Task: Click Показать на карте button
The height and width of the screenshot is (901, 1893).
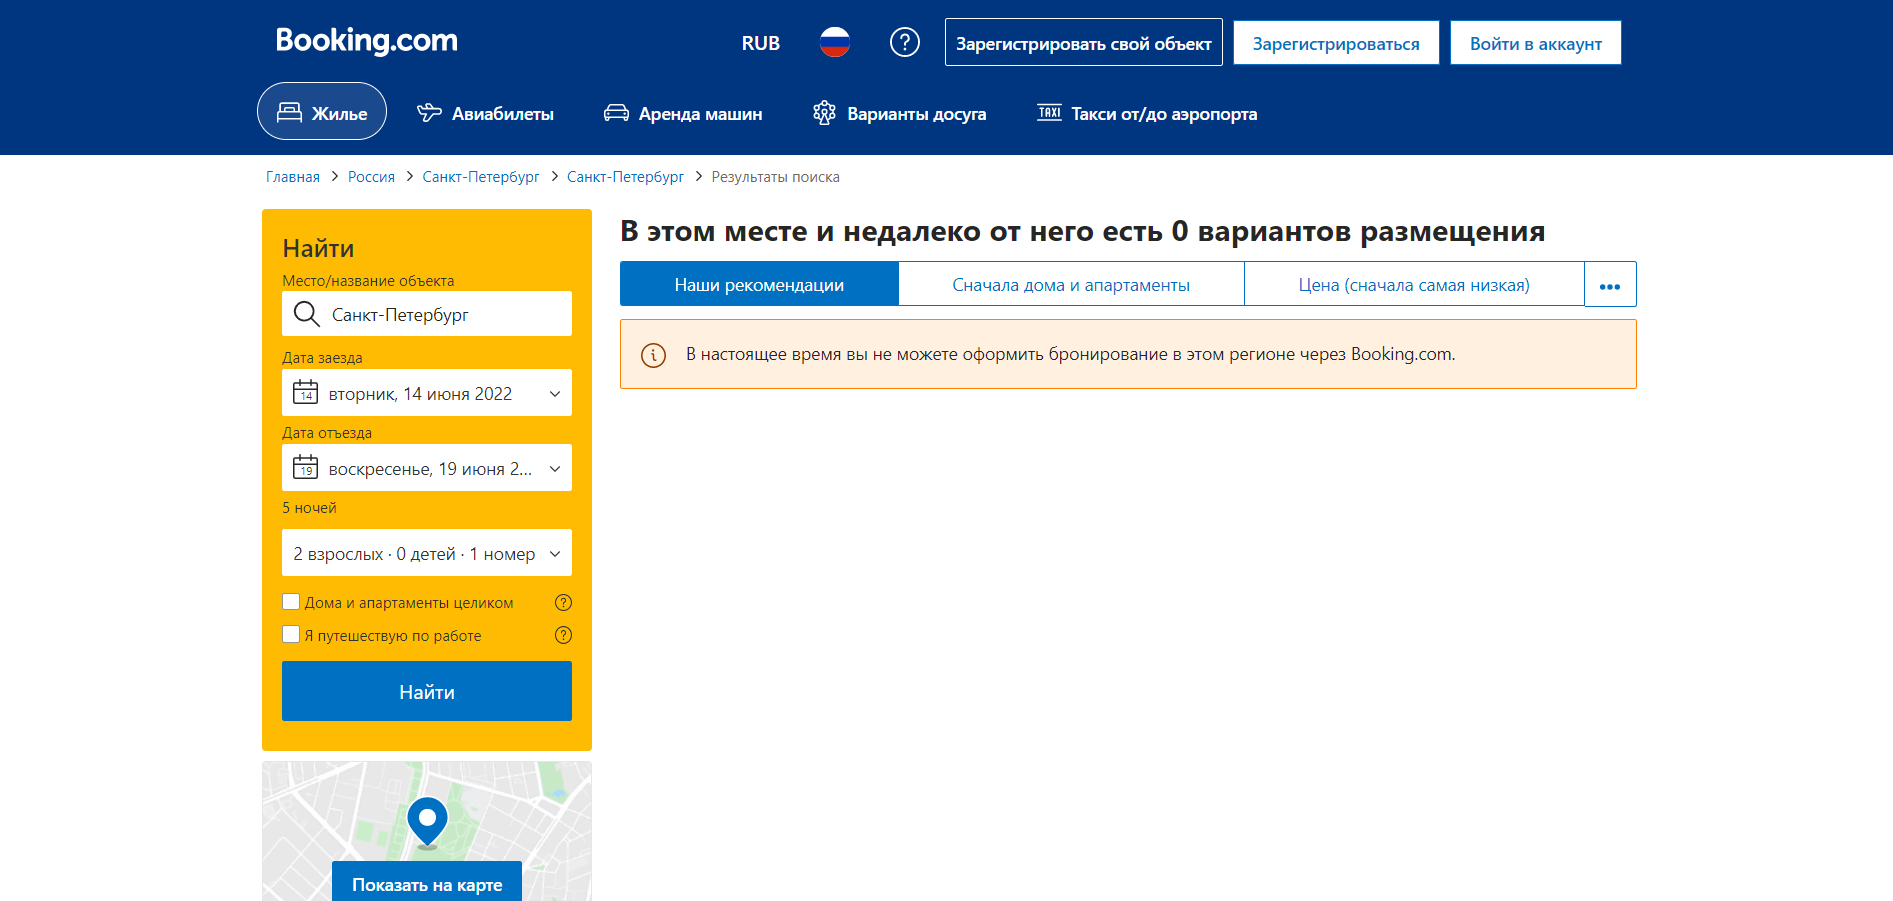Action: (427, 883)
